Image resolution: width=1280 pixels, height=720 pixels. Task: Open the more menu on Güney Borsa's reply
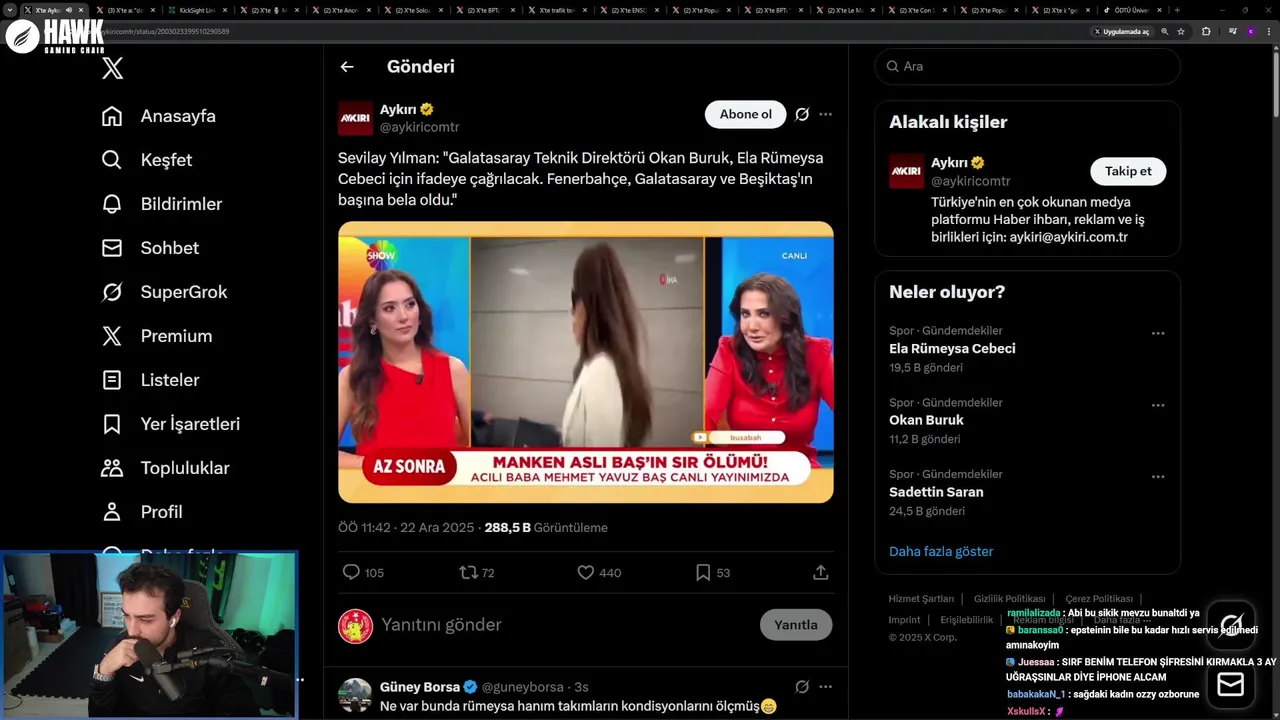coord(825,687)
